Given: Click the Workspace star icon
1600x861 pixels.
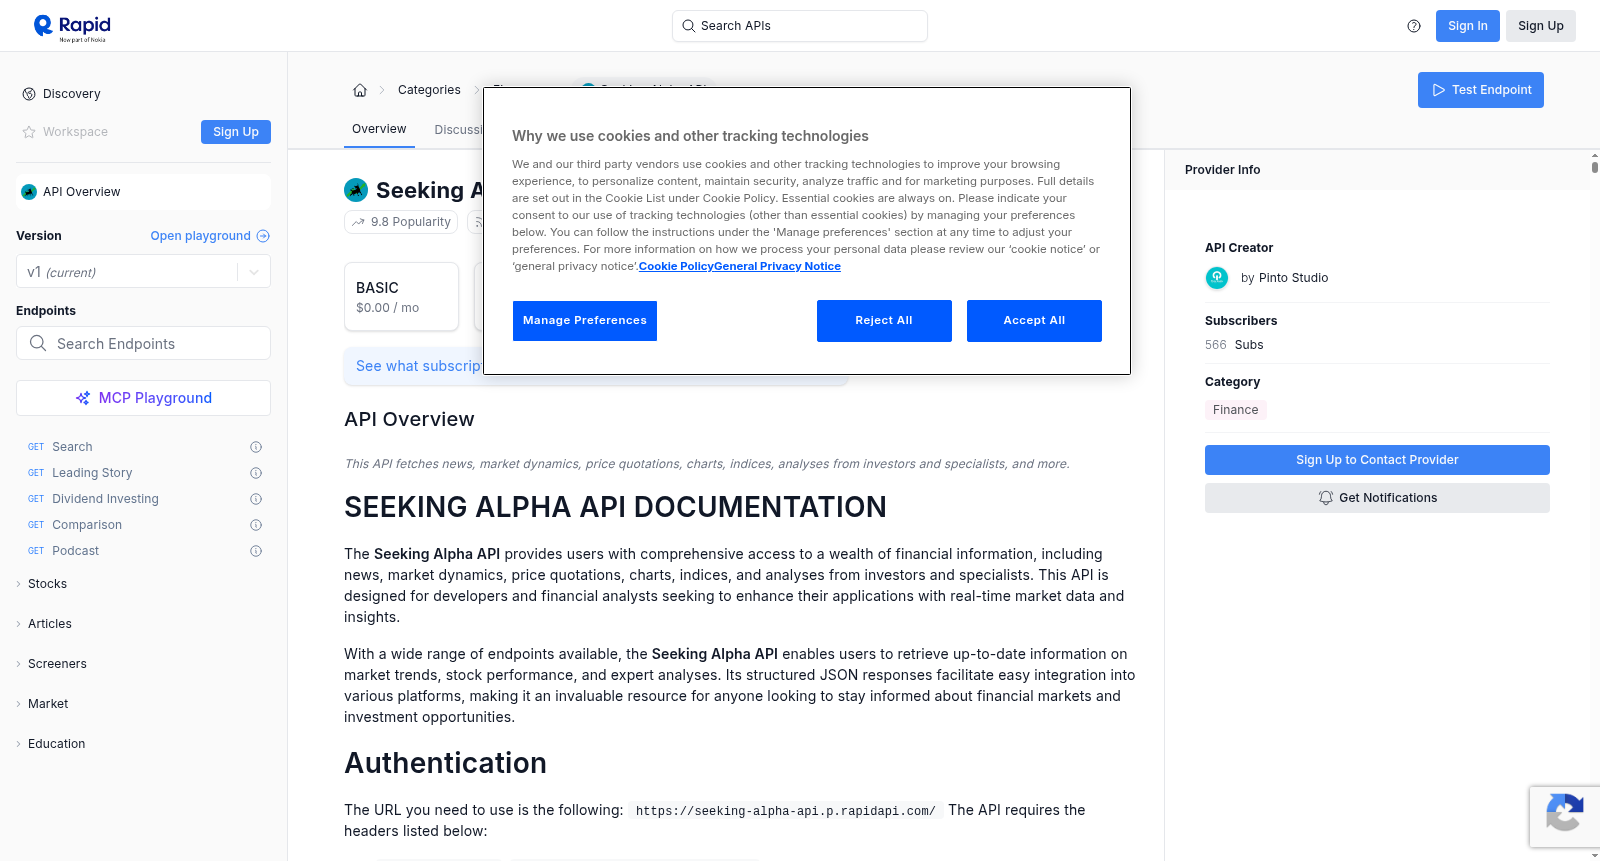Looking at the screenshot, I should (29, 132).
